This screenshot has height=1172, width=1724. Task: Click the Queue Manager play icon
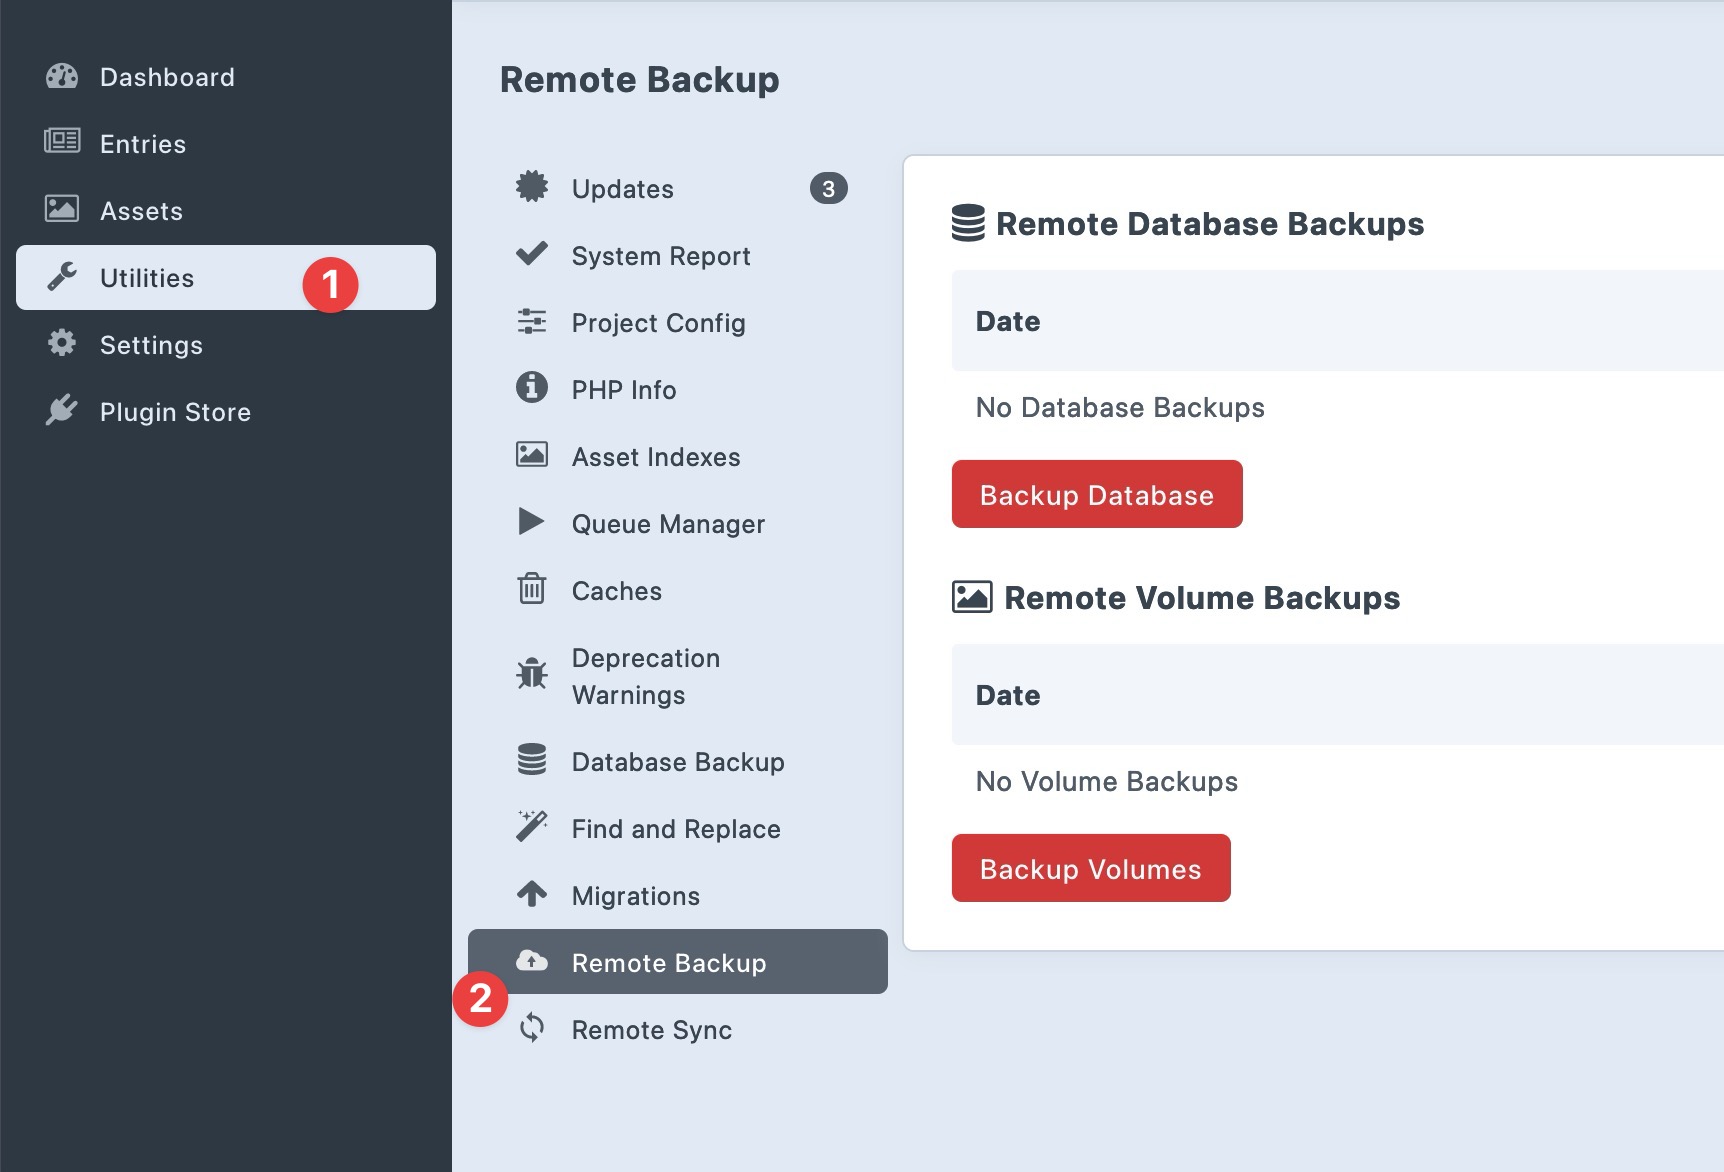[x=531, y=523]
